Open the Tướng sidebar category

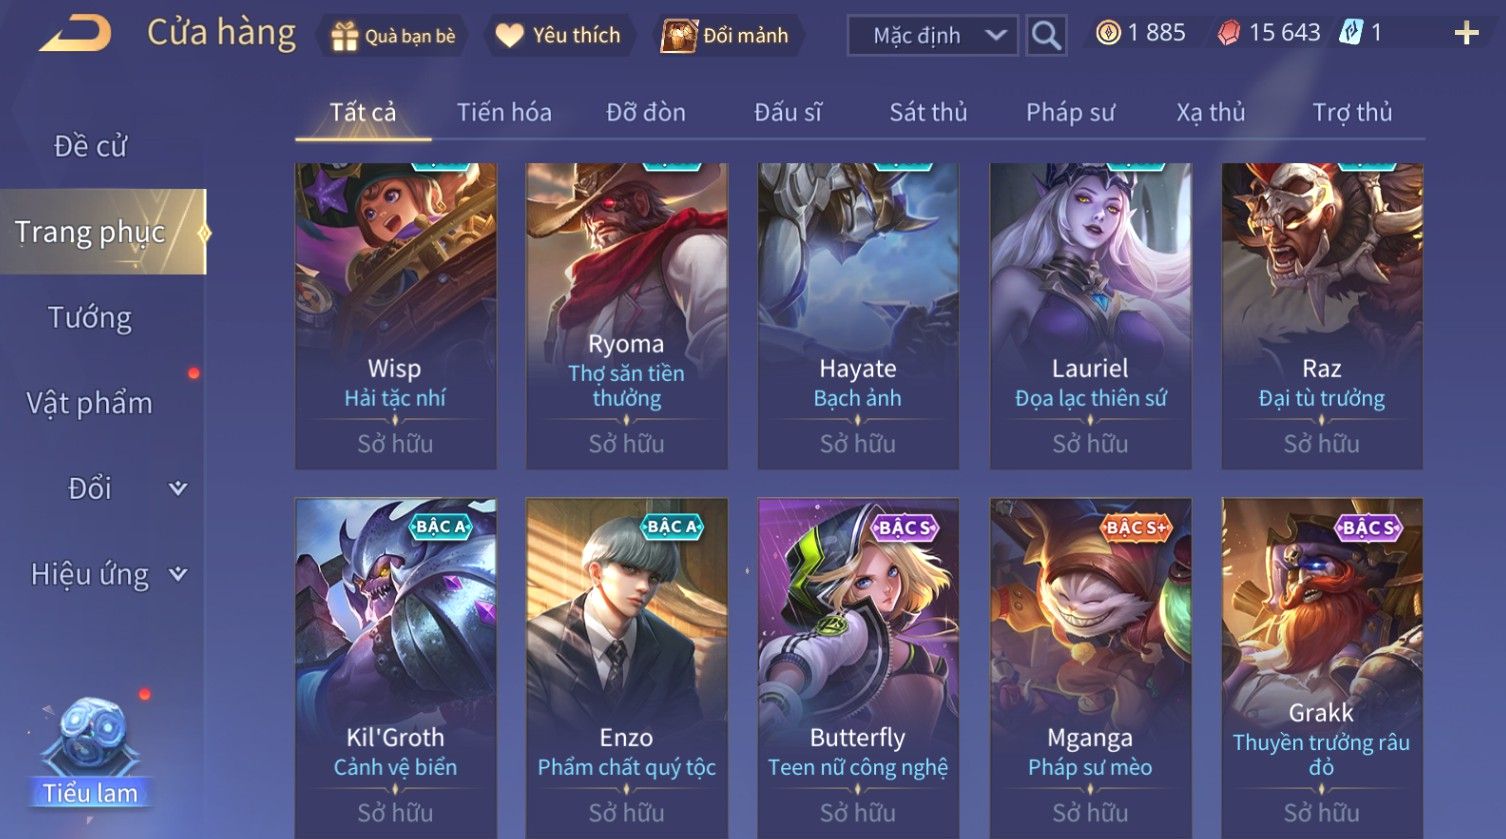click(90, 318)
